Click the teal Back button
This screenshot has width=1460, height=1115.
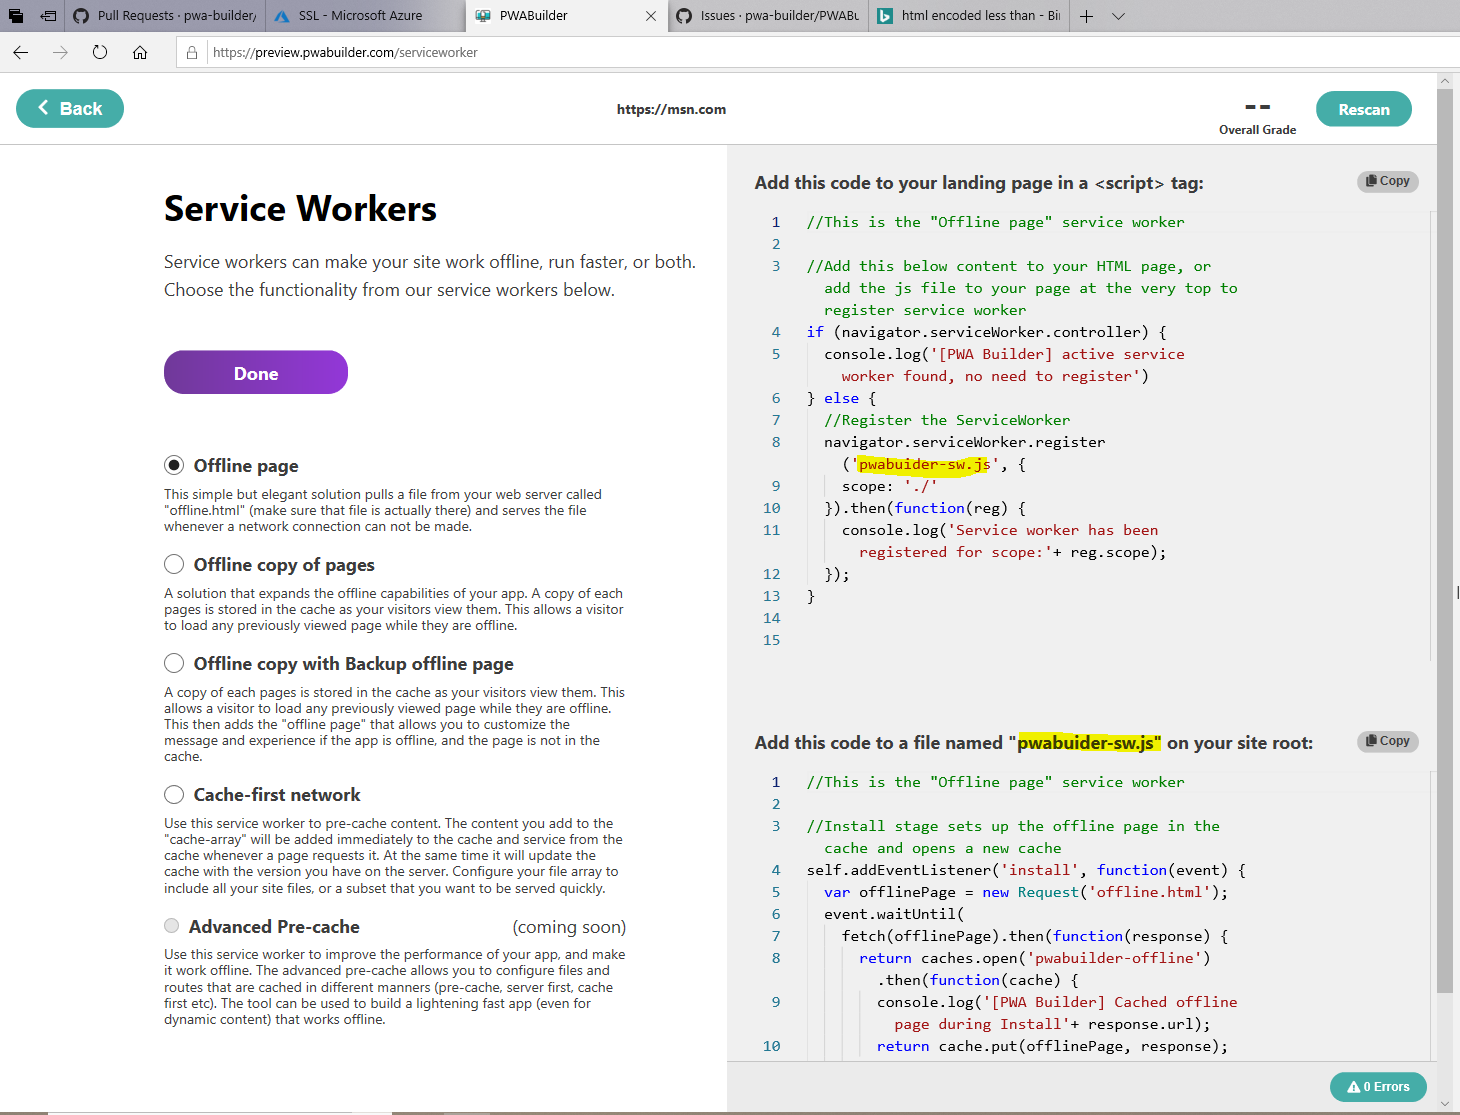pyautogui.click(x=70, y=109)
